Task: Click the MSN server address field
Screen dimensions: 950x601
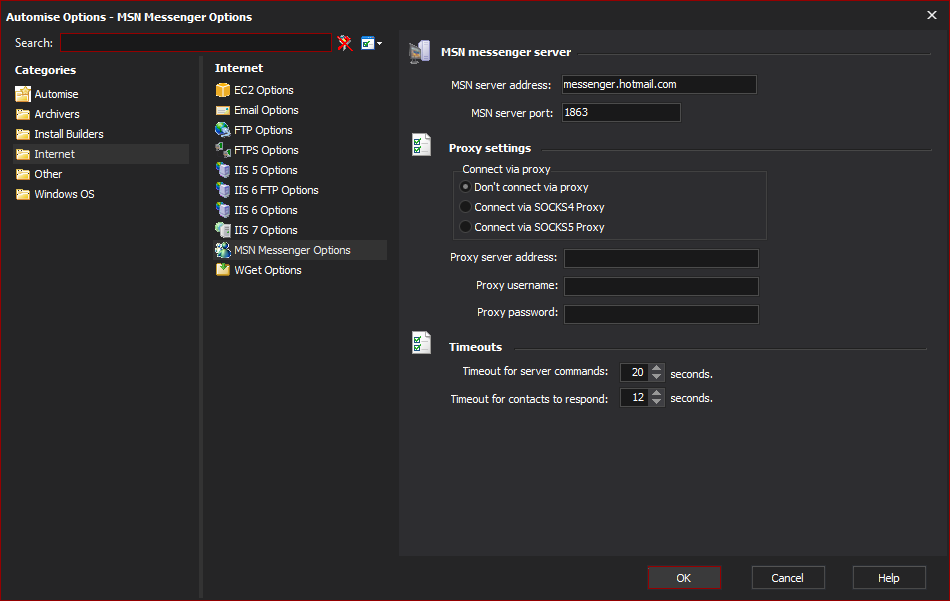Action: (659, 84)
